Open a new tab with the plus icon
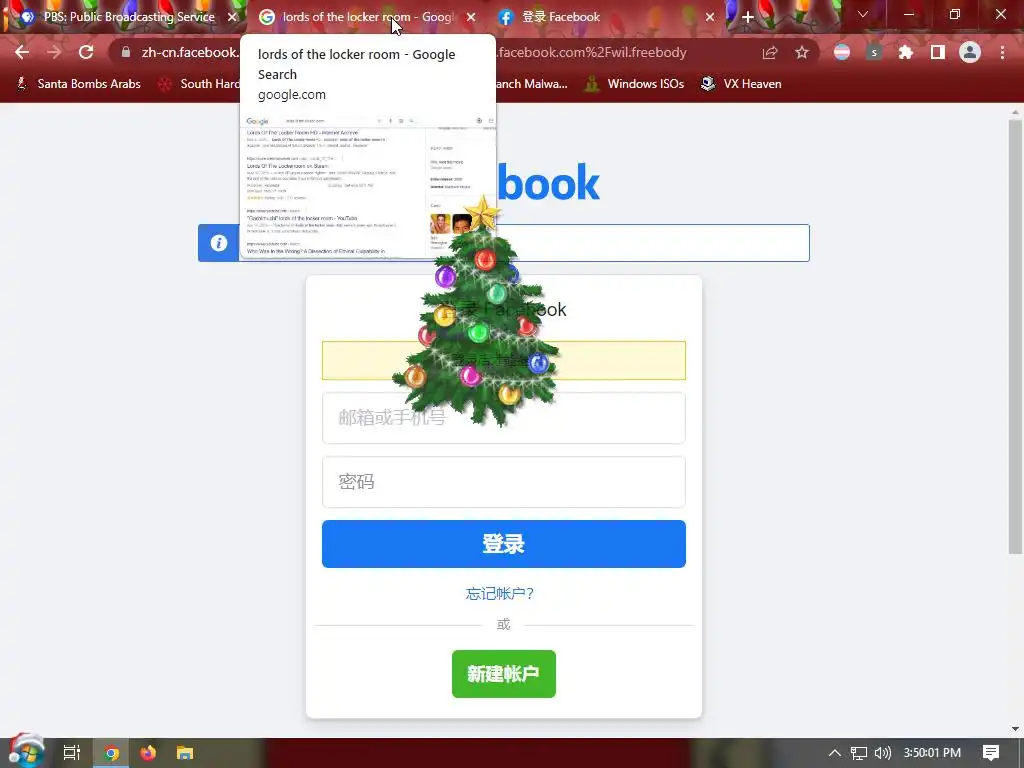 click(748, 17)
